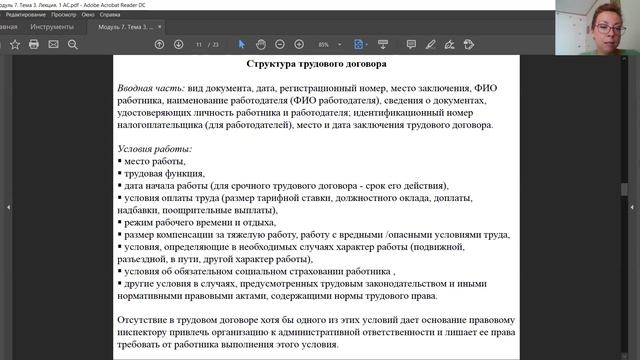The height and width of the screenshot is (360, 640).
Task: Click the italic text Вводная часть:
Action: [151, 88]
